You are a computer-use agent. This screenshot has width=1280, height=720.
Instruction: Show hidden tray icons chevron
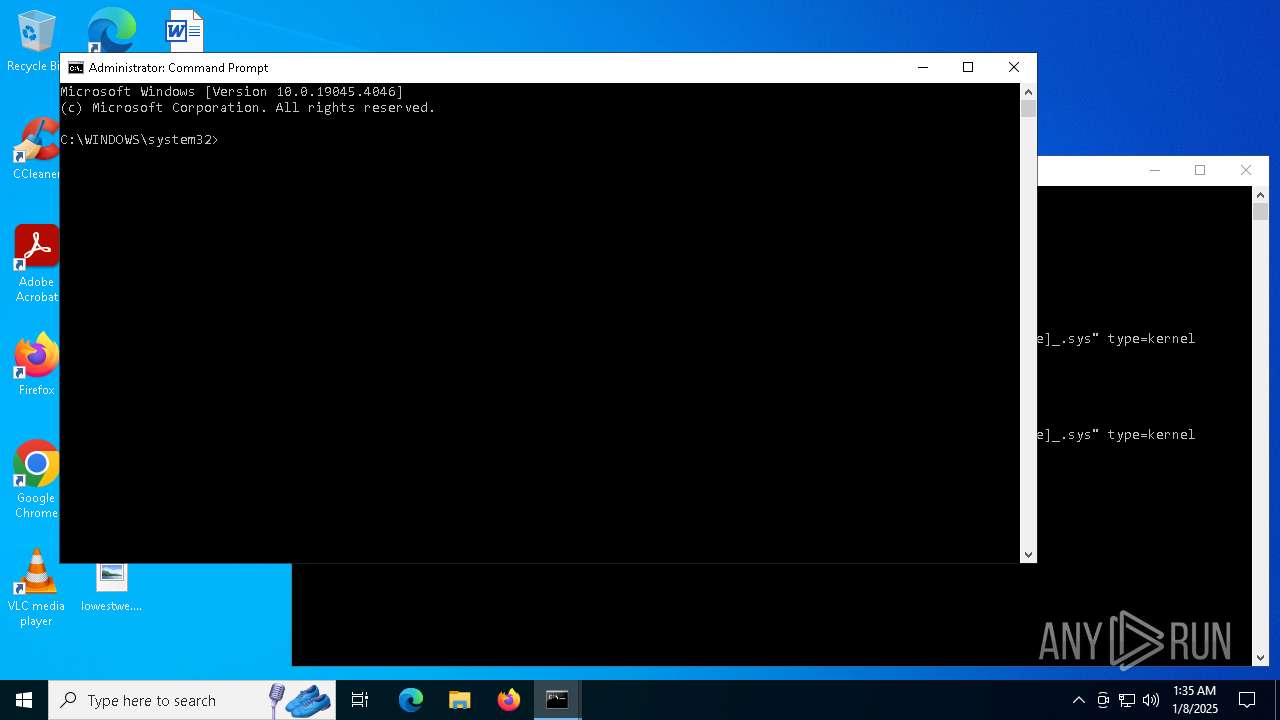click(1078, 700)
